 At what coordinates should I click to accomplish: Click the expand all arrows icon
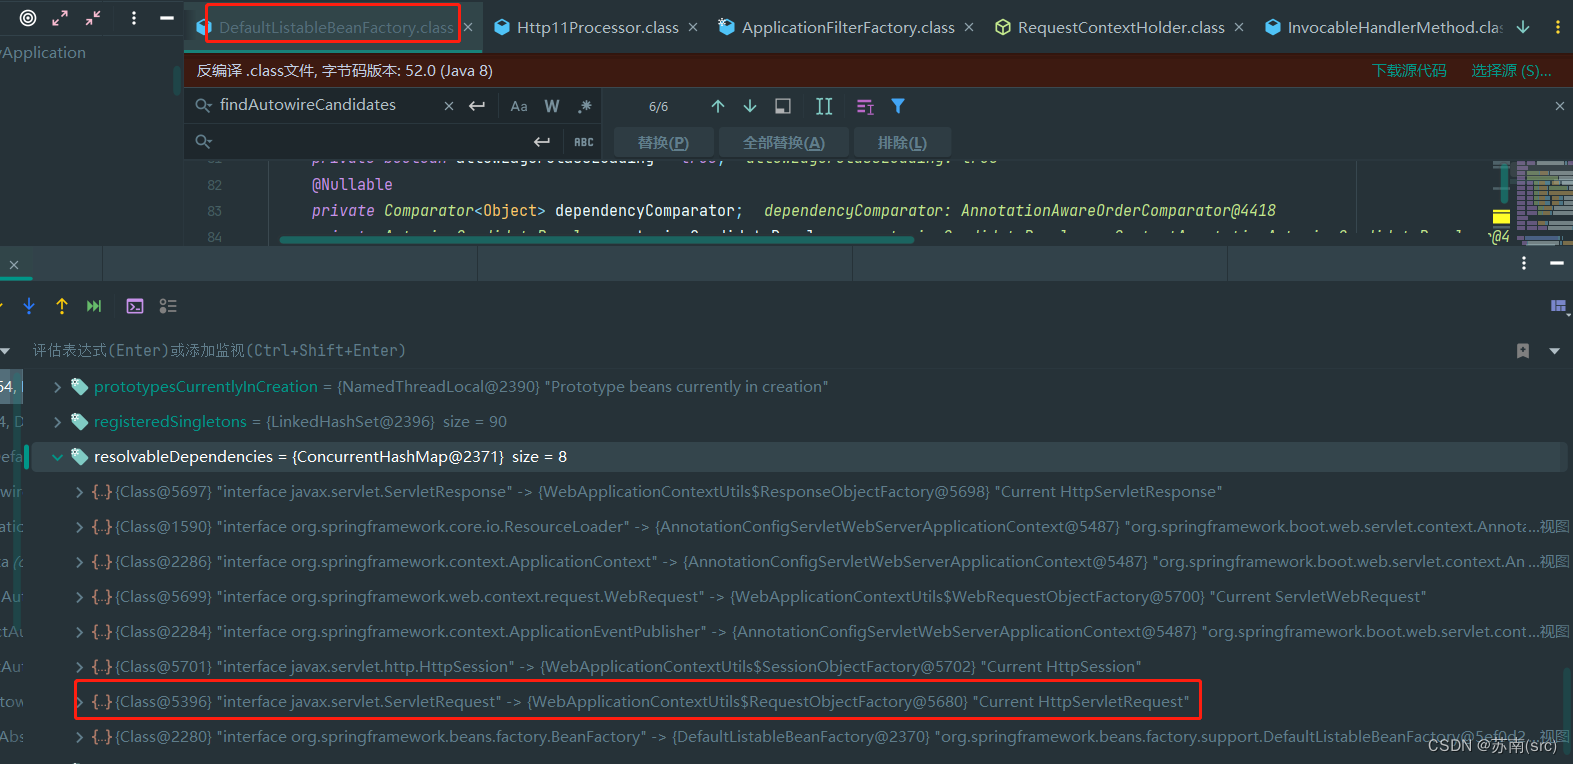click(60, 18)
